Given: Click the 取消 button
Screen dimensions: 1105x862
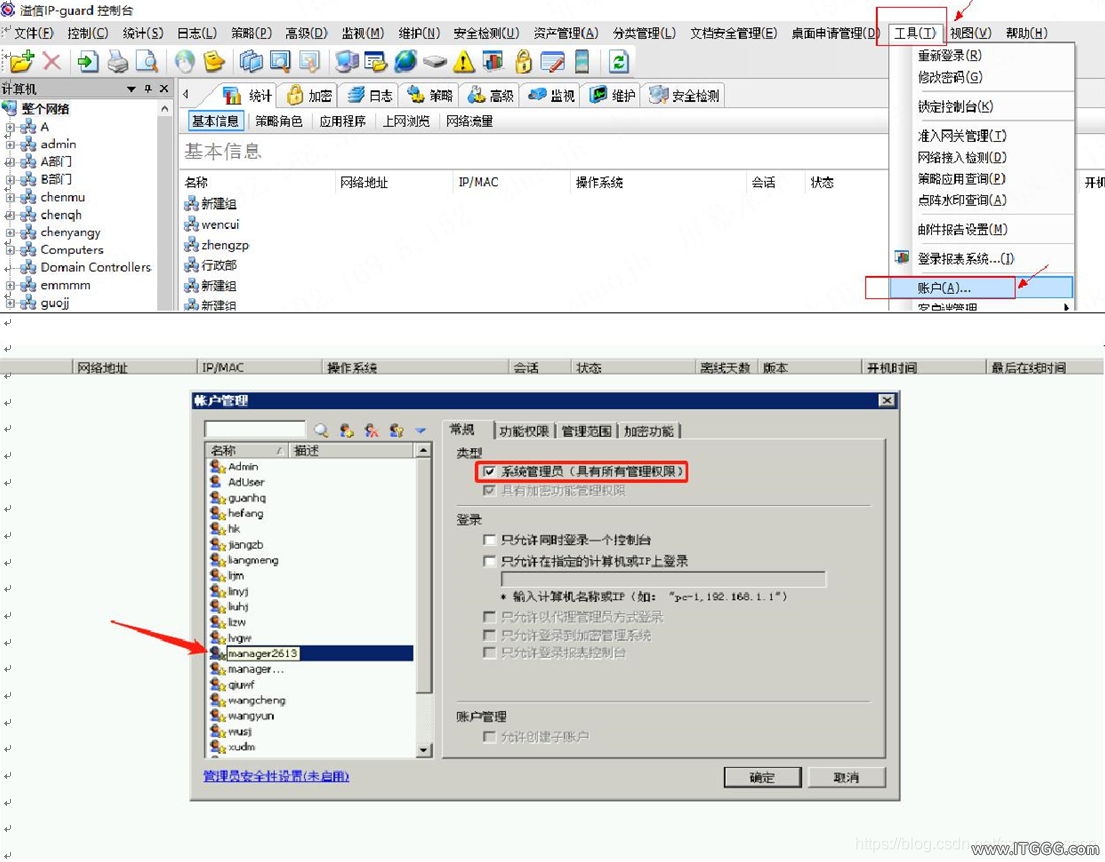Looking at the screenshot, I should pyautogui.click(x=846, y=777).
